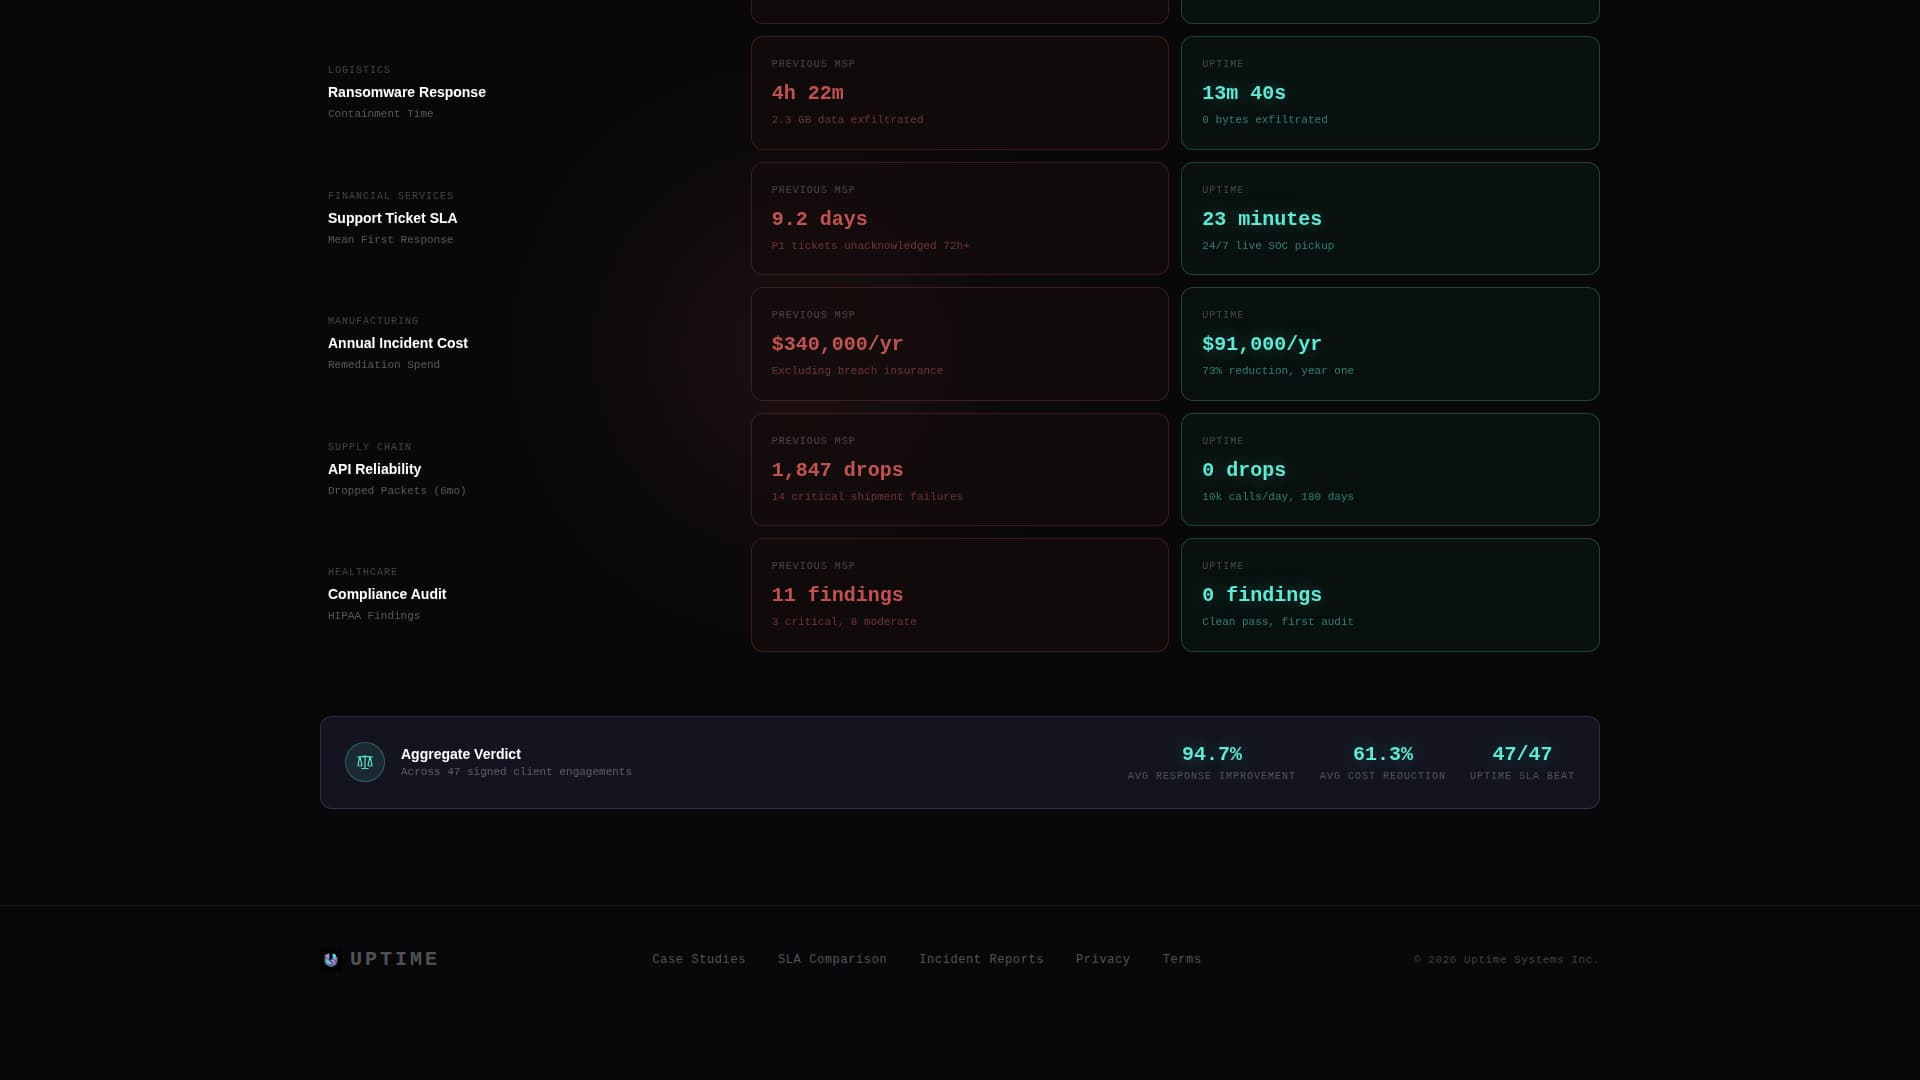Select the 0 findings Uptime card
Screen dimensions: 1920x1080
pyautogui.click(x=1390, y=595)
